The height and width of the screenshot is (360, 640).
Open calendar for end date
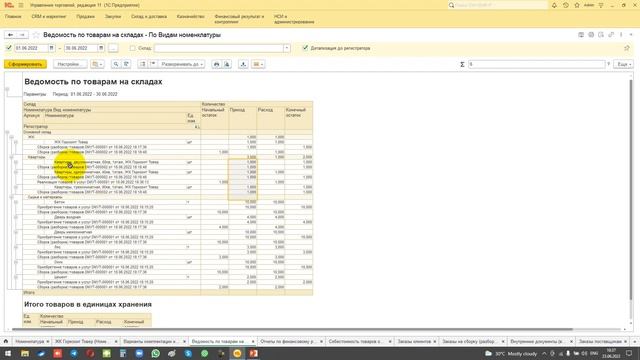tap(101, 48)
